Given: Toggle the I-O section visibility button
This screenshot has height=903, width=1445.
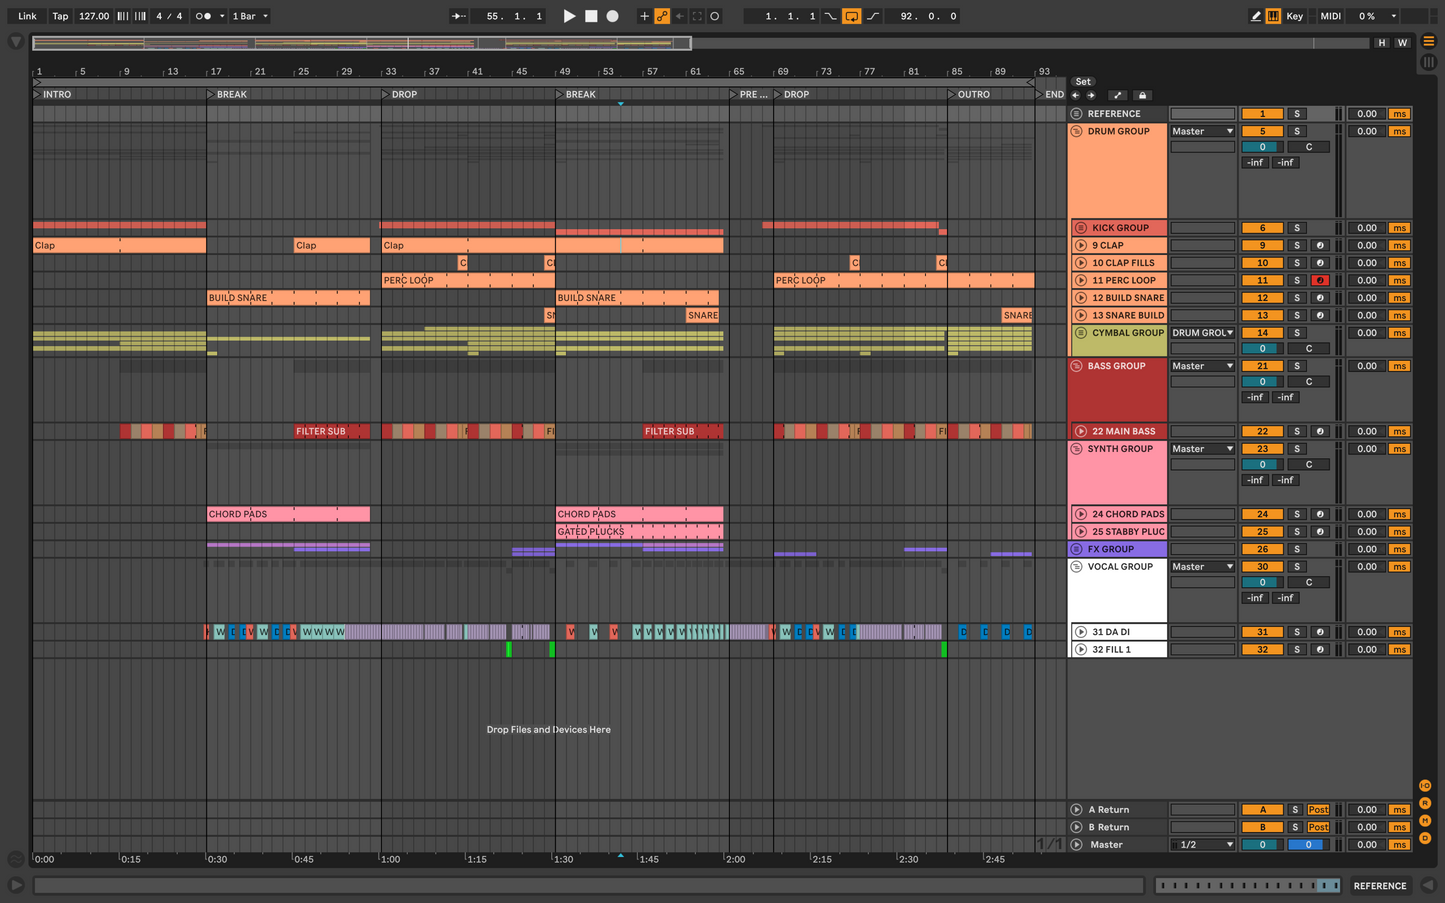Looking at the screenshot, I should pos(1425,786).
